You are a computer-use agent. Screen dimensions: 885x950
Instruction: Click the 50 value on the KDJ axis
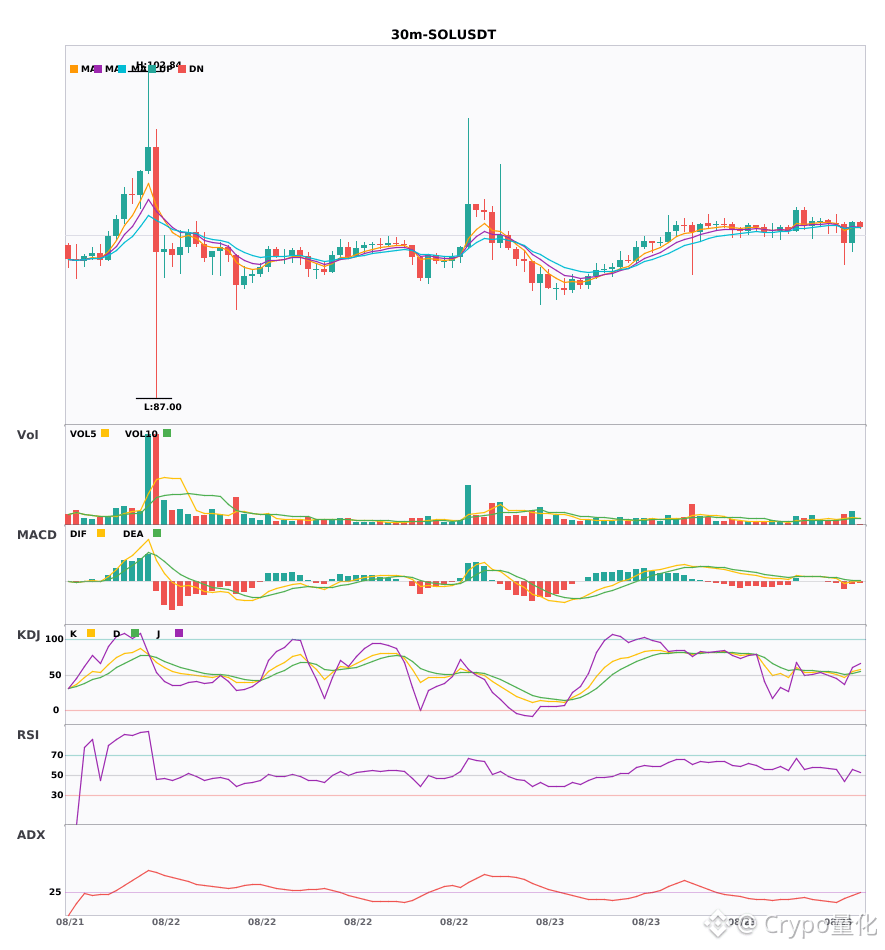(x=56, y=675)
